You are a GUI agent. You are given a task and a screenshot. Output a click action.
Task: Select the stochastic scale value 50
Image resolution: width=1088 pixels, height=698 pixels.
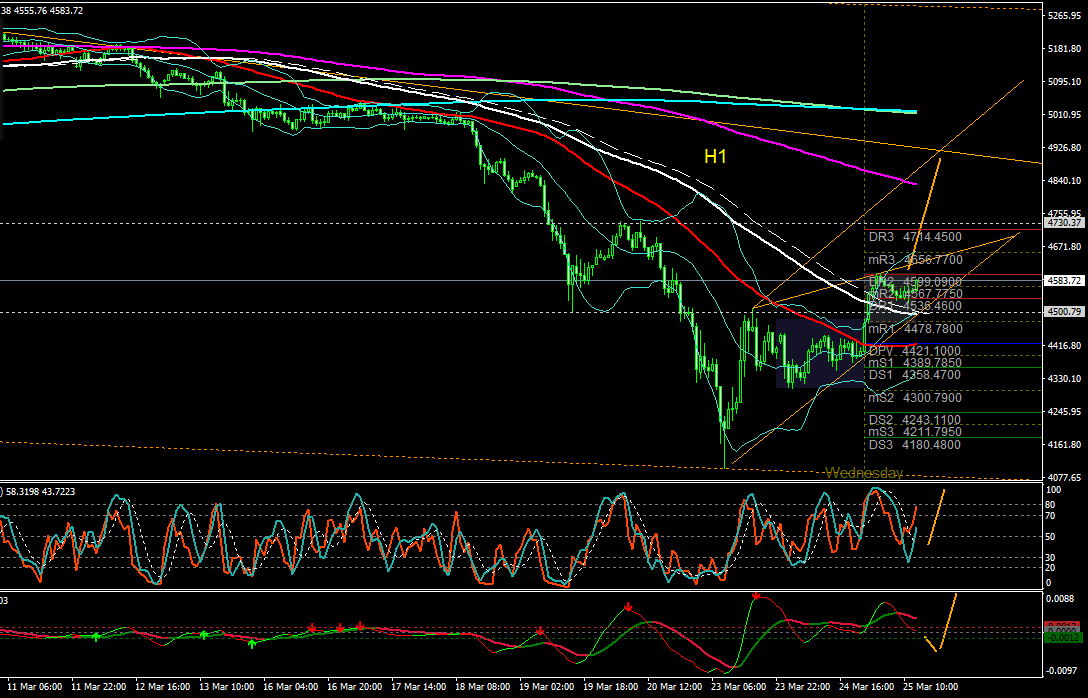pos(1050,536)
